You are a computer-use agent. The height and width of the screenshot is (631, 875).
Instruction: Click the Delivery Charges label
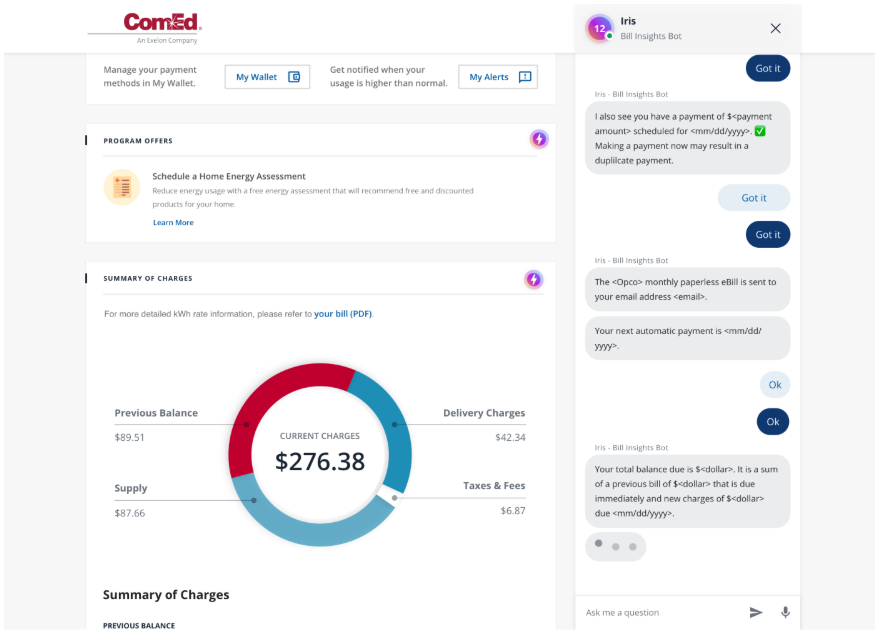pos(484,413)
